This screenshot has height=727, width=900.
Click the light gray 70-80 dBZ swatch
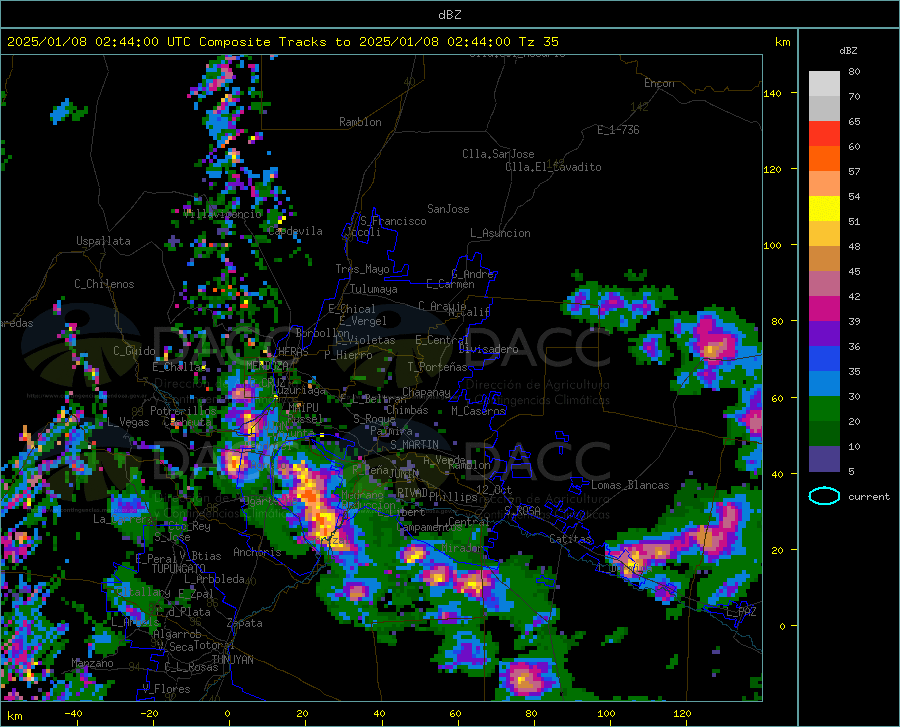[824, 84]
